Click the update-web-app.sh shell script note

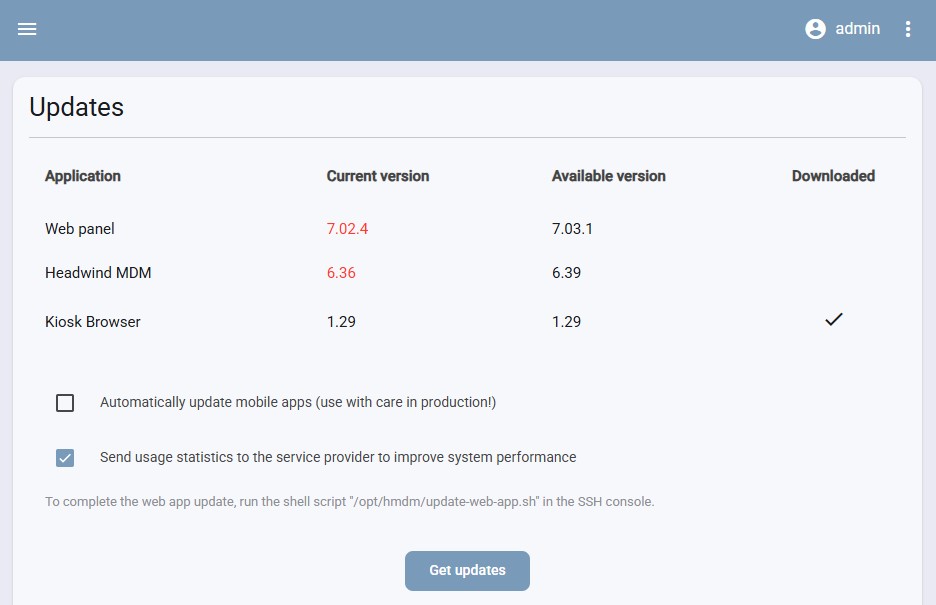point(350,502)
